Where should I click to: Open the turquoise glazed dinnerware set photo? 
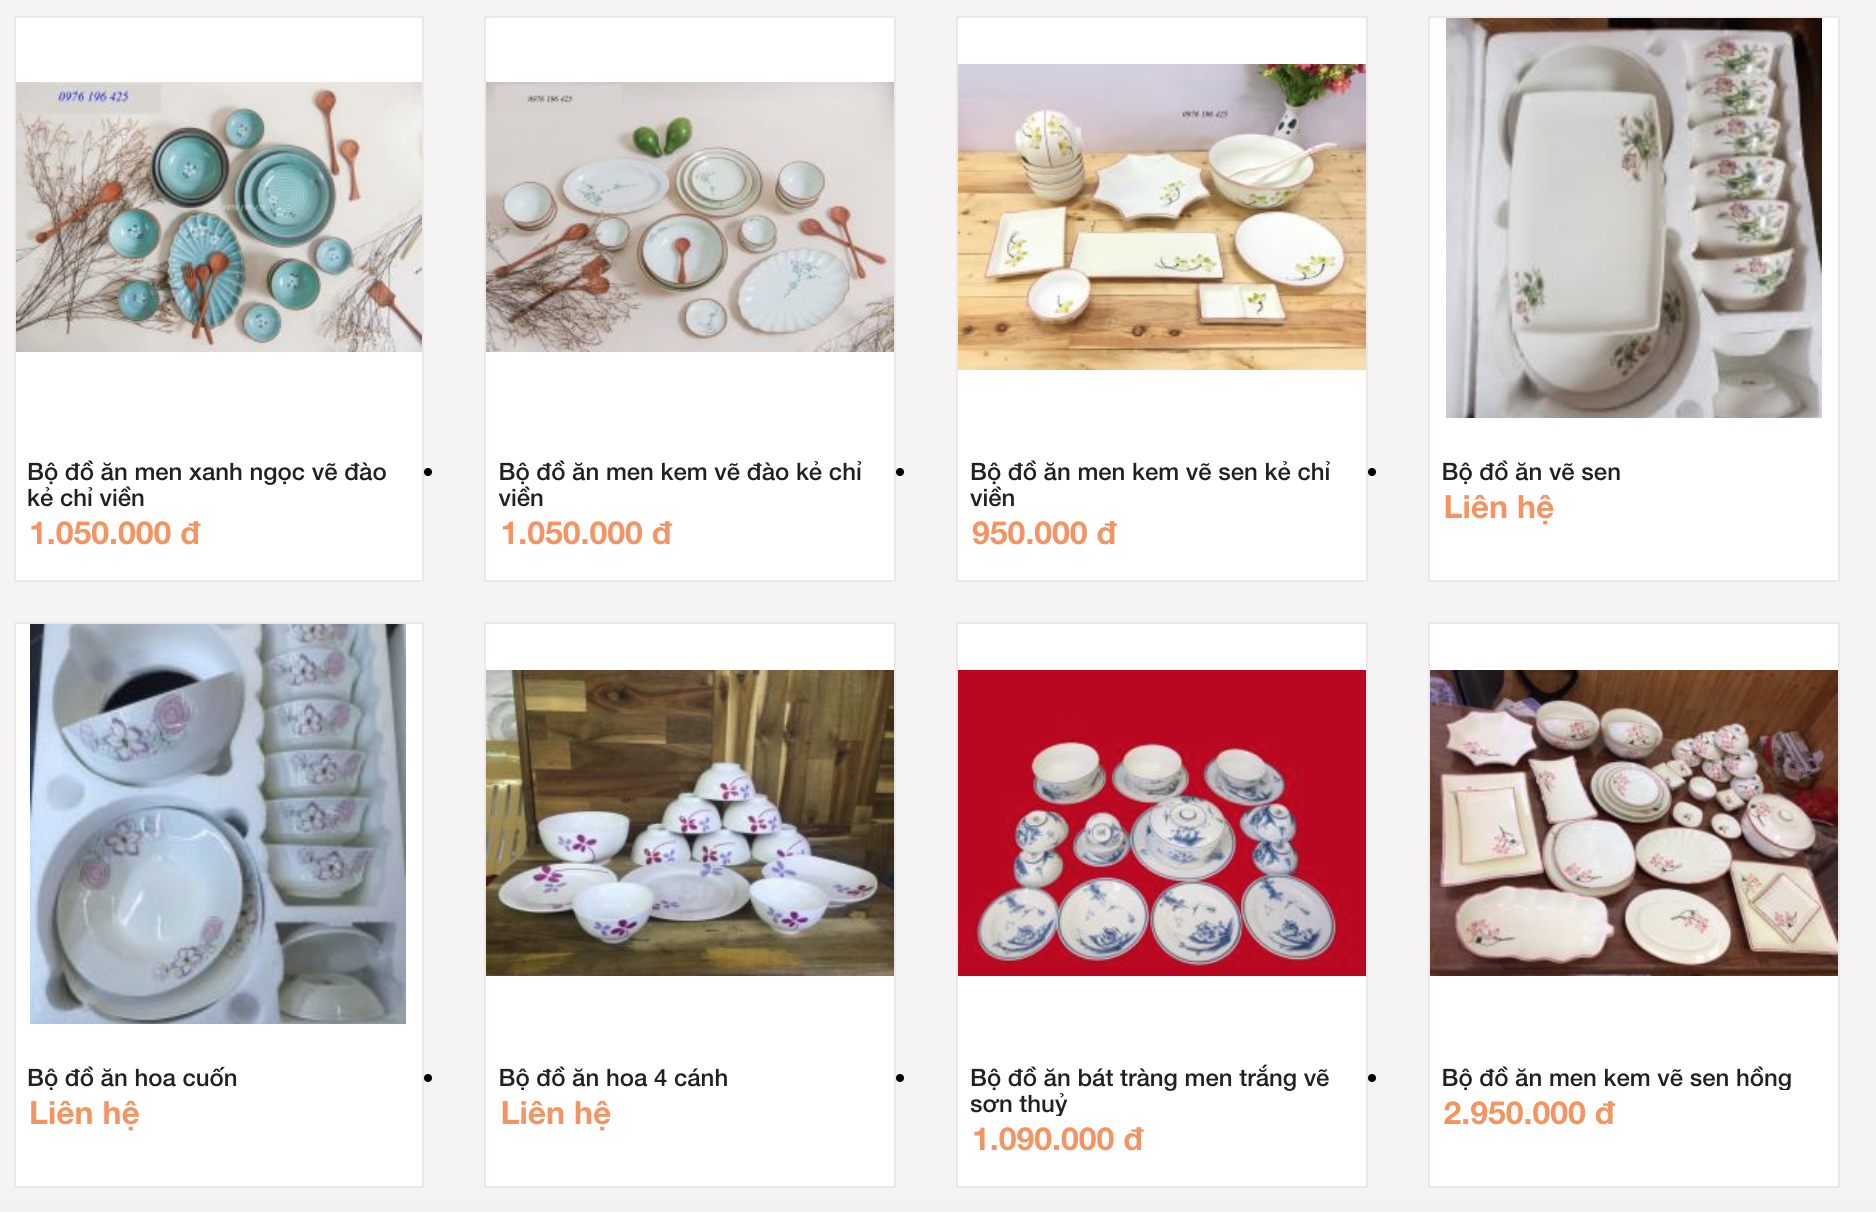(x=219, y=217)
